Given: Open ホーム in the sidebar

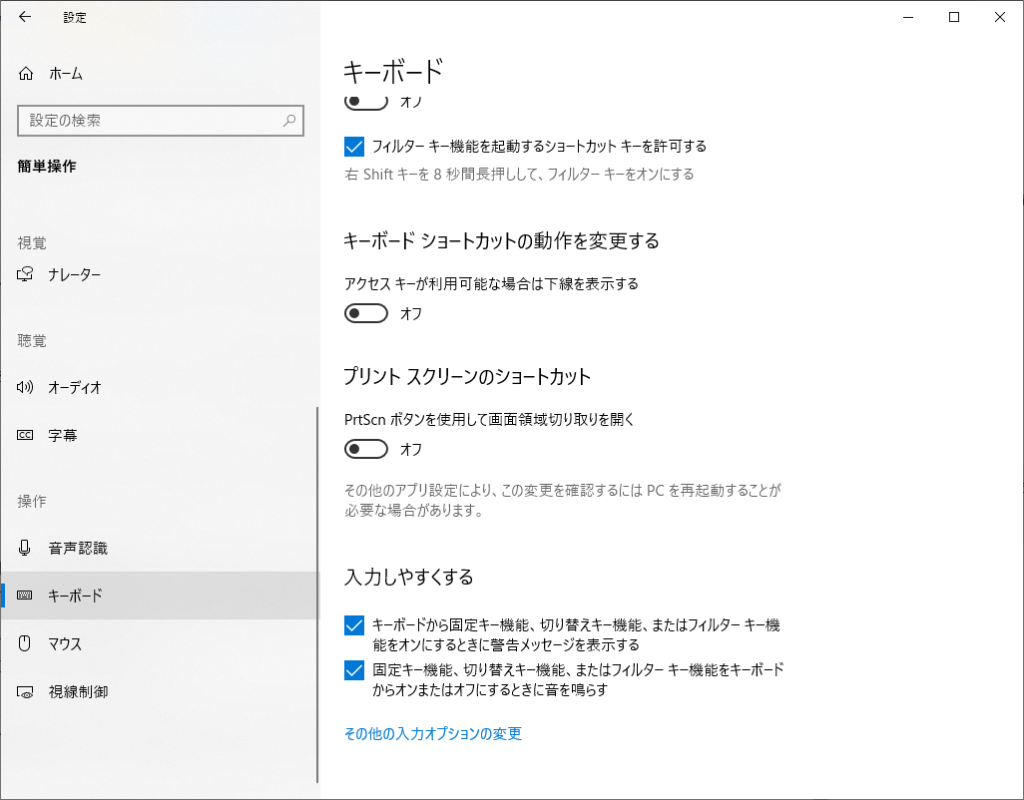Looking at the screenshot, I should tap(160, 74).
